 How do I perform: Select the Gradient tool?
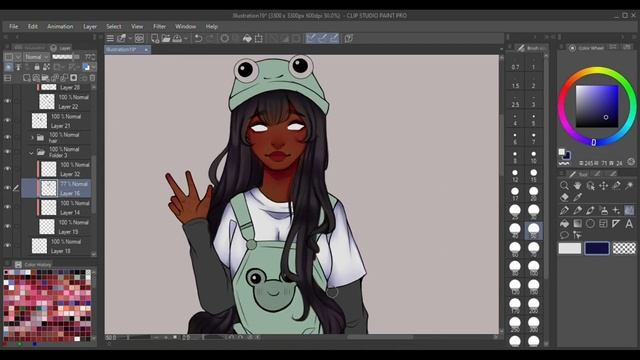pos(578,223)
